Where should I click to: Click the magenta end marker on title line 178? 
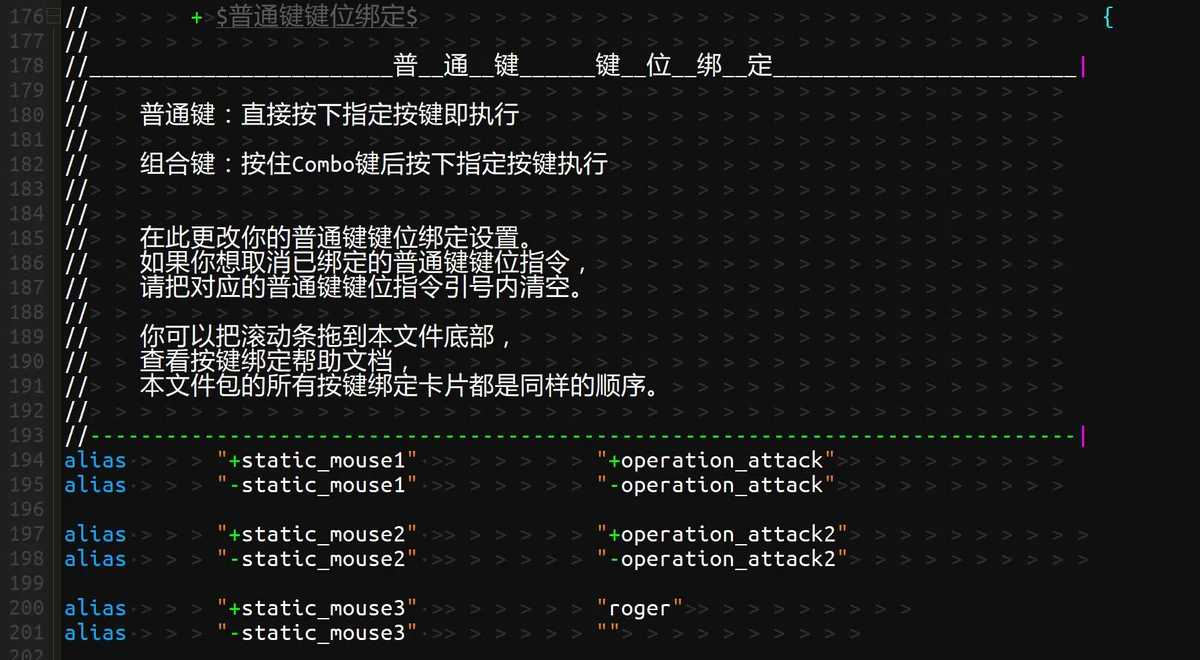[x=1083, y=66]
